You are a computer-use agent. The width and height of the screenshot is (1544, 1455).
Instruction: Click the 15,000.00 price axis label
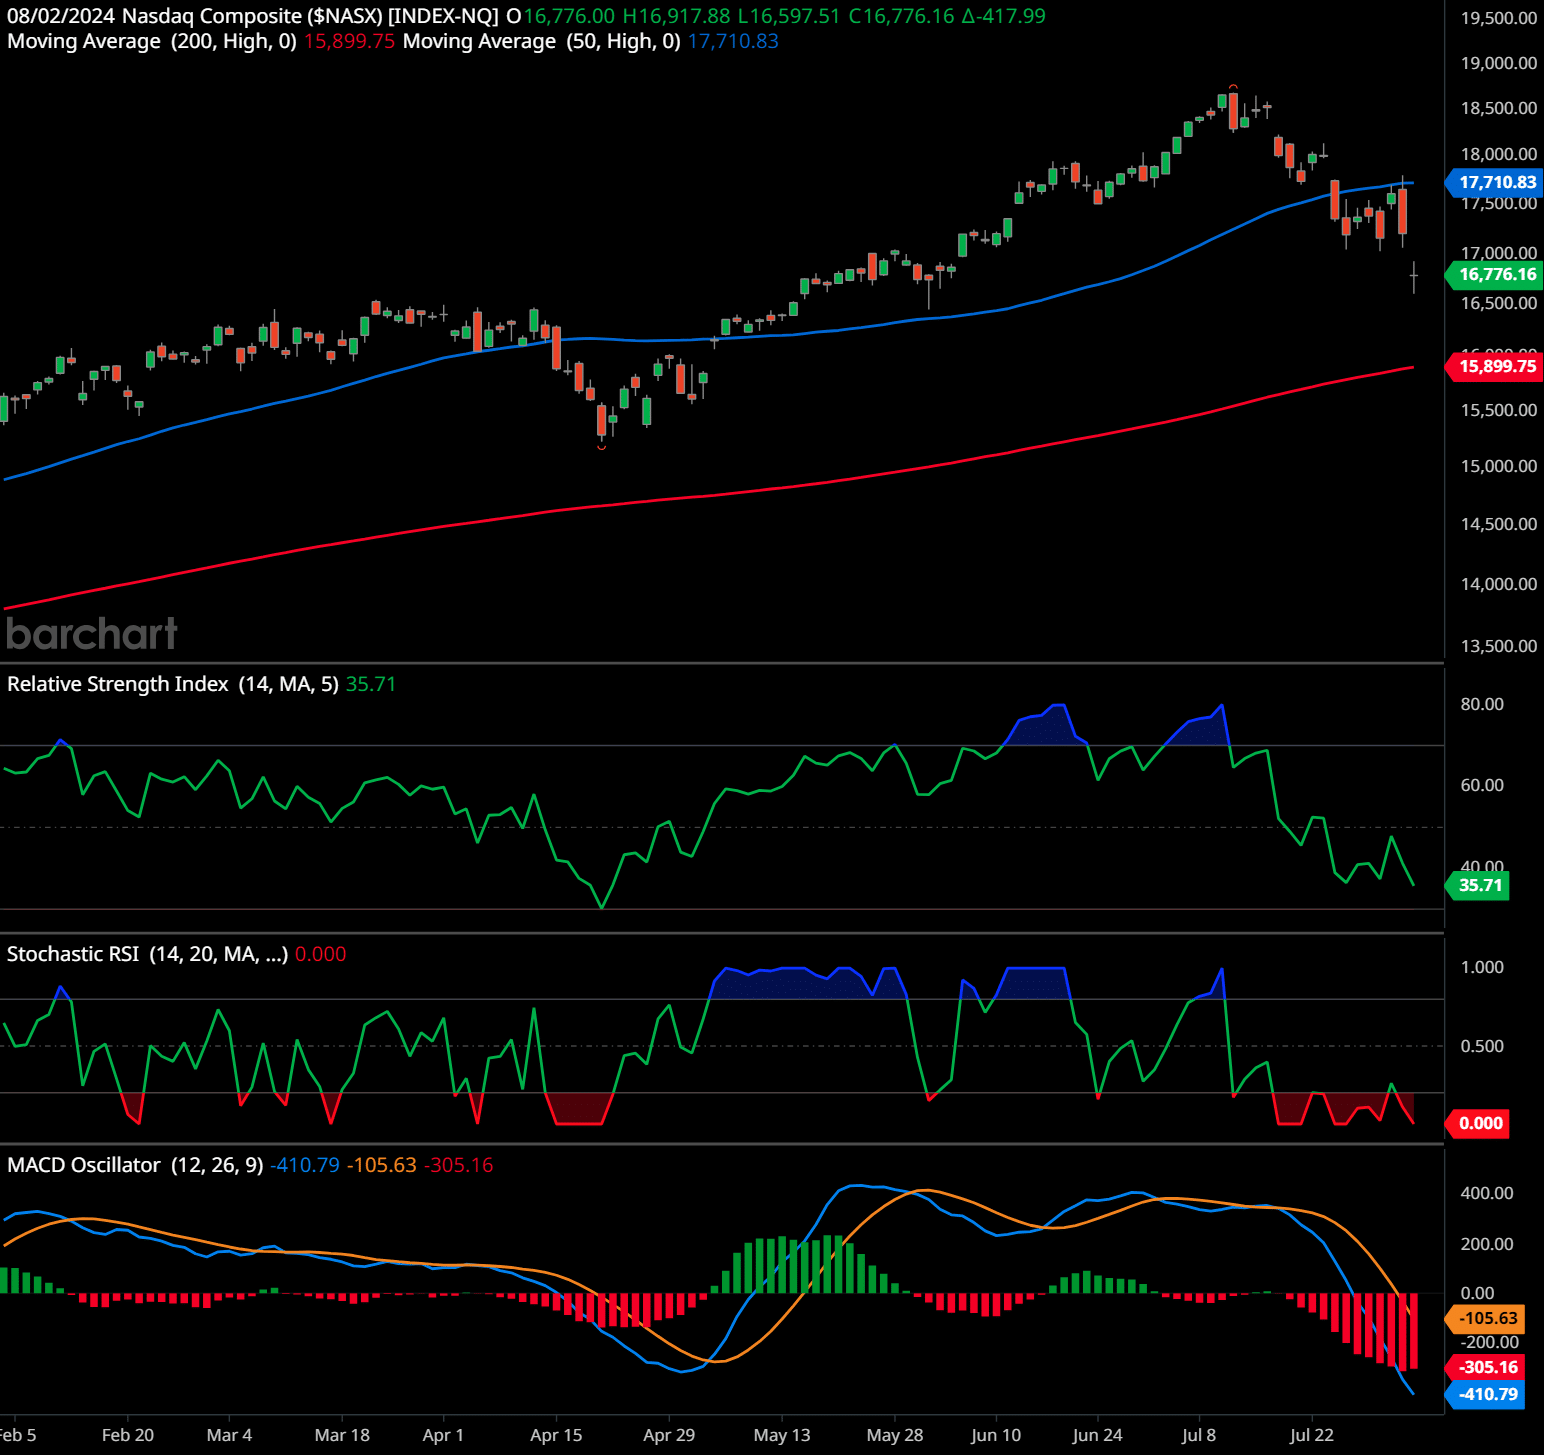(1498, 466)
